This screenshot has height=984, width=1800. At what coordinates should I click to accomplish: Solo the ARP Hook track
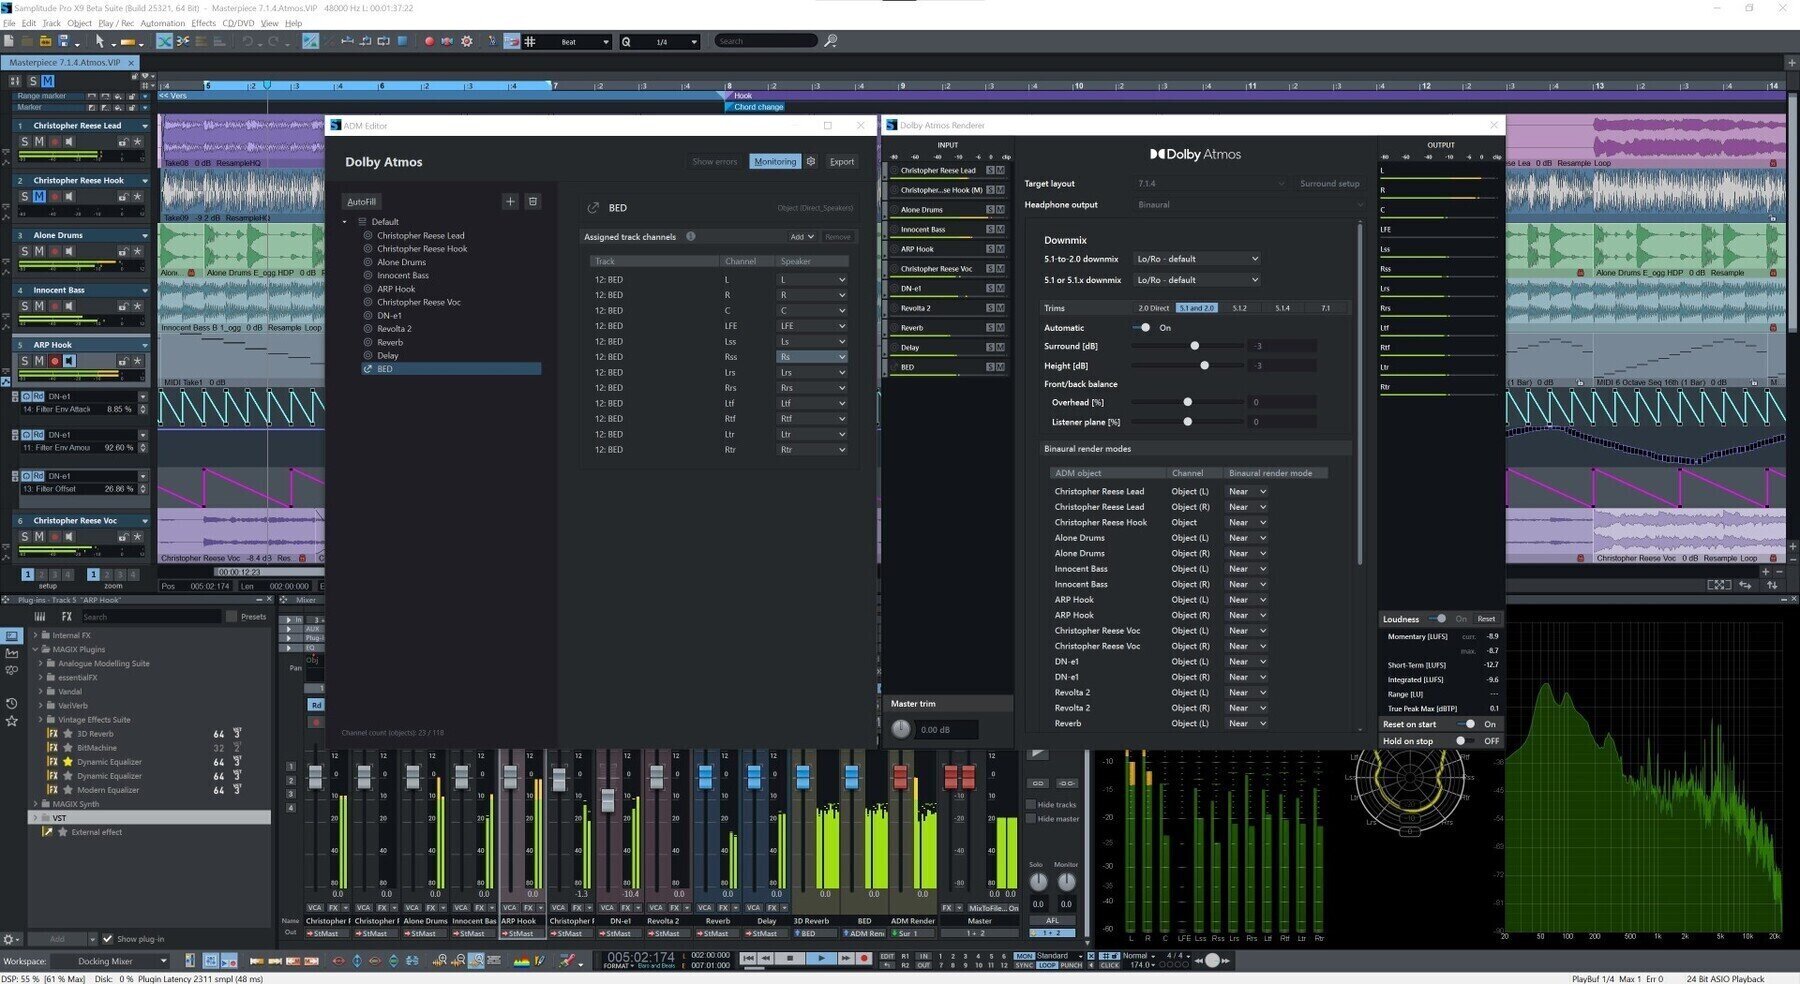(x=24, y=361)
